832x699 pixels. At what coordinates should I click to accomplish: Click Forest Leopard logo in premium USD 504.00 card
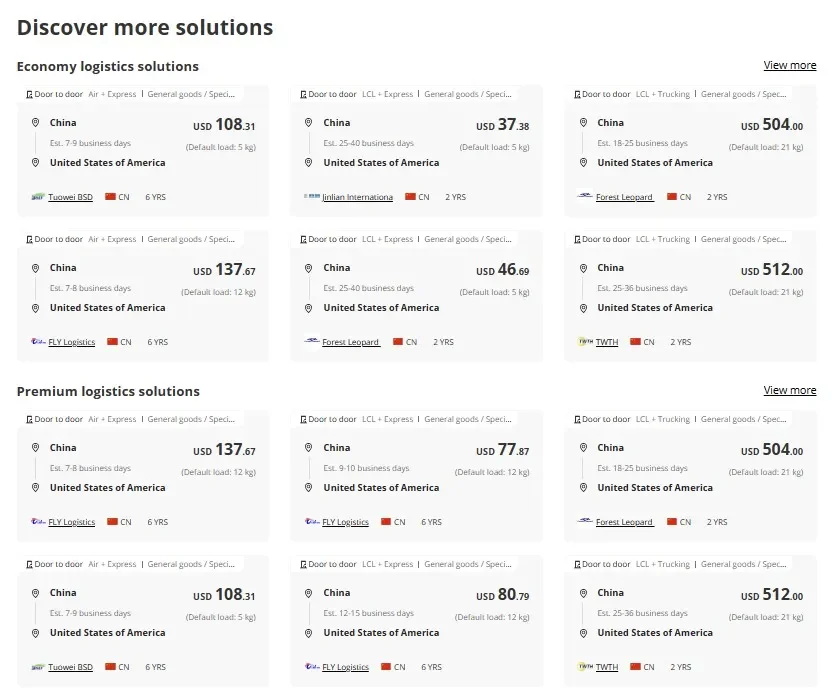pos(585,521)
